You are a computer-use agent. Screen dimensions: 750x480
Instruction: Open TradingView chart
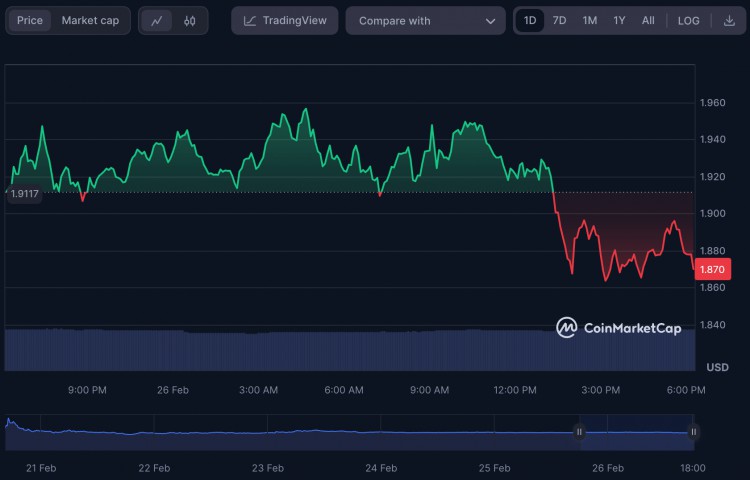click(x=285, y=21)
